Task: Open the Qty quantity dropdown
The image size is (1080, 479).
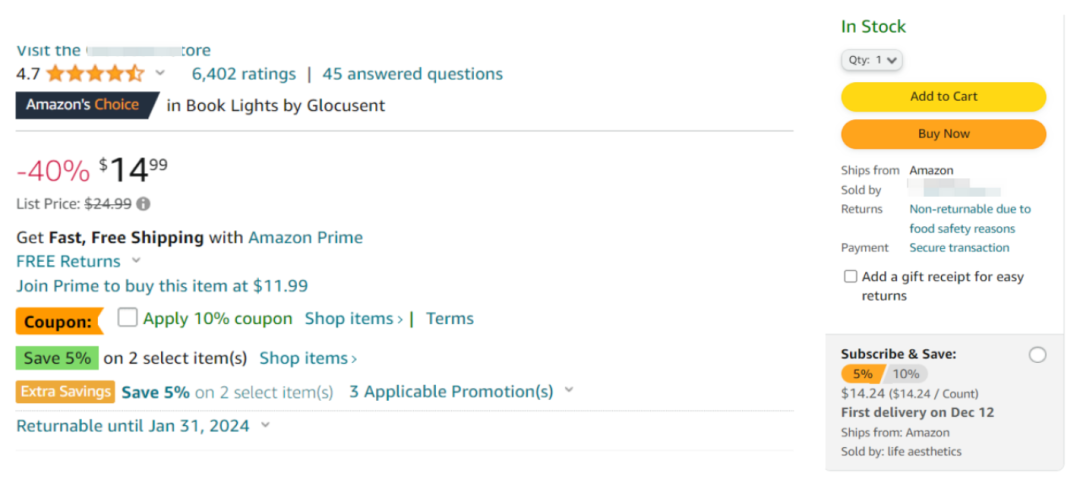Action: [x=872, y=60]
